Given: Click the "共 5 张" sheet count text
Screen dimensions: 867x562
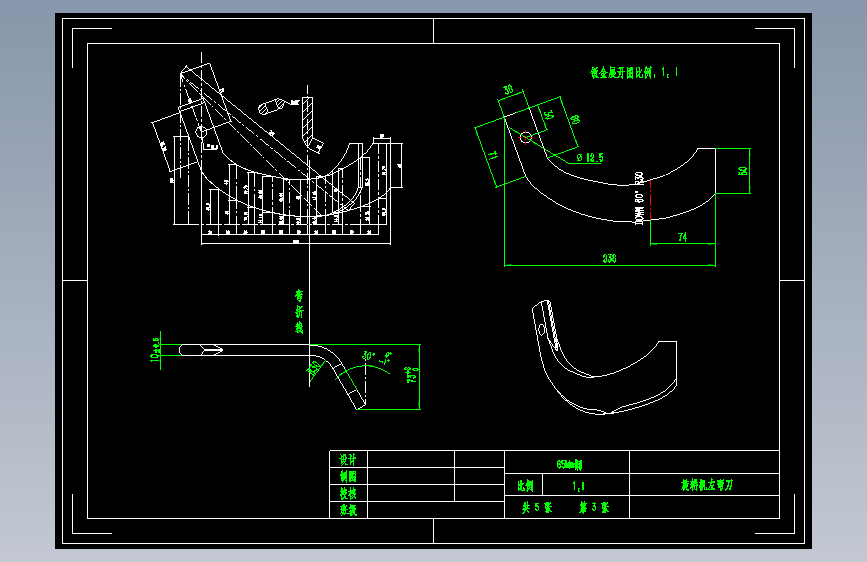Looking at the screenshot, I should [536, 507].
